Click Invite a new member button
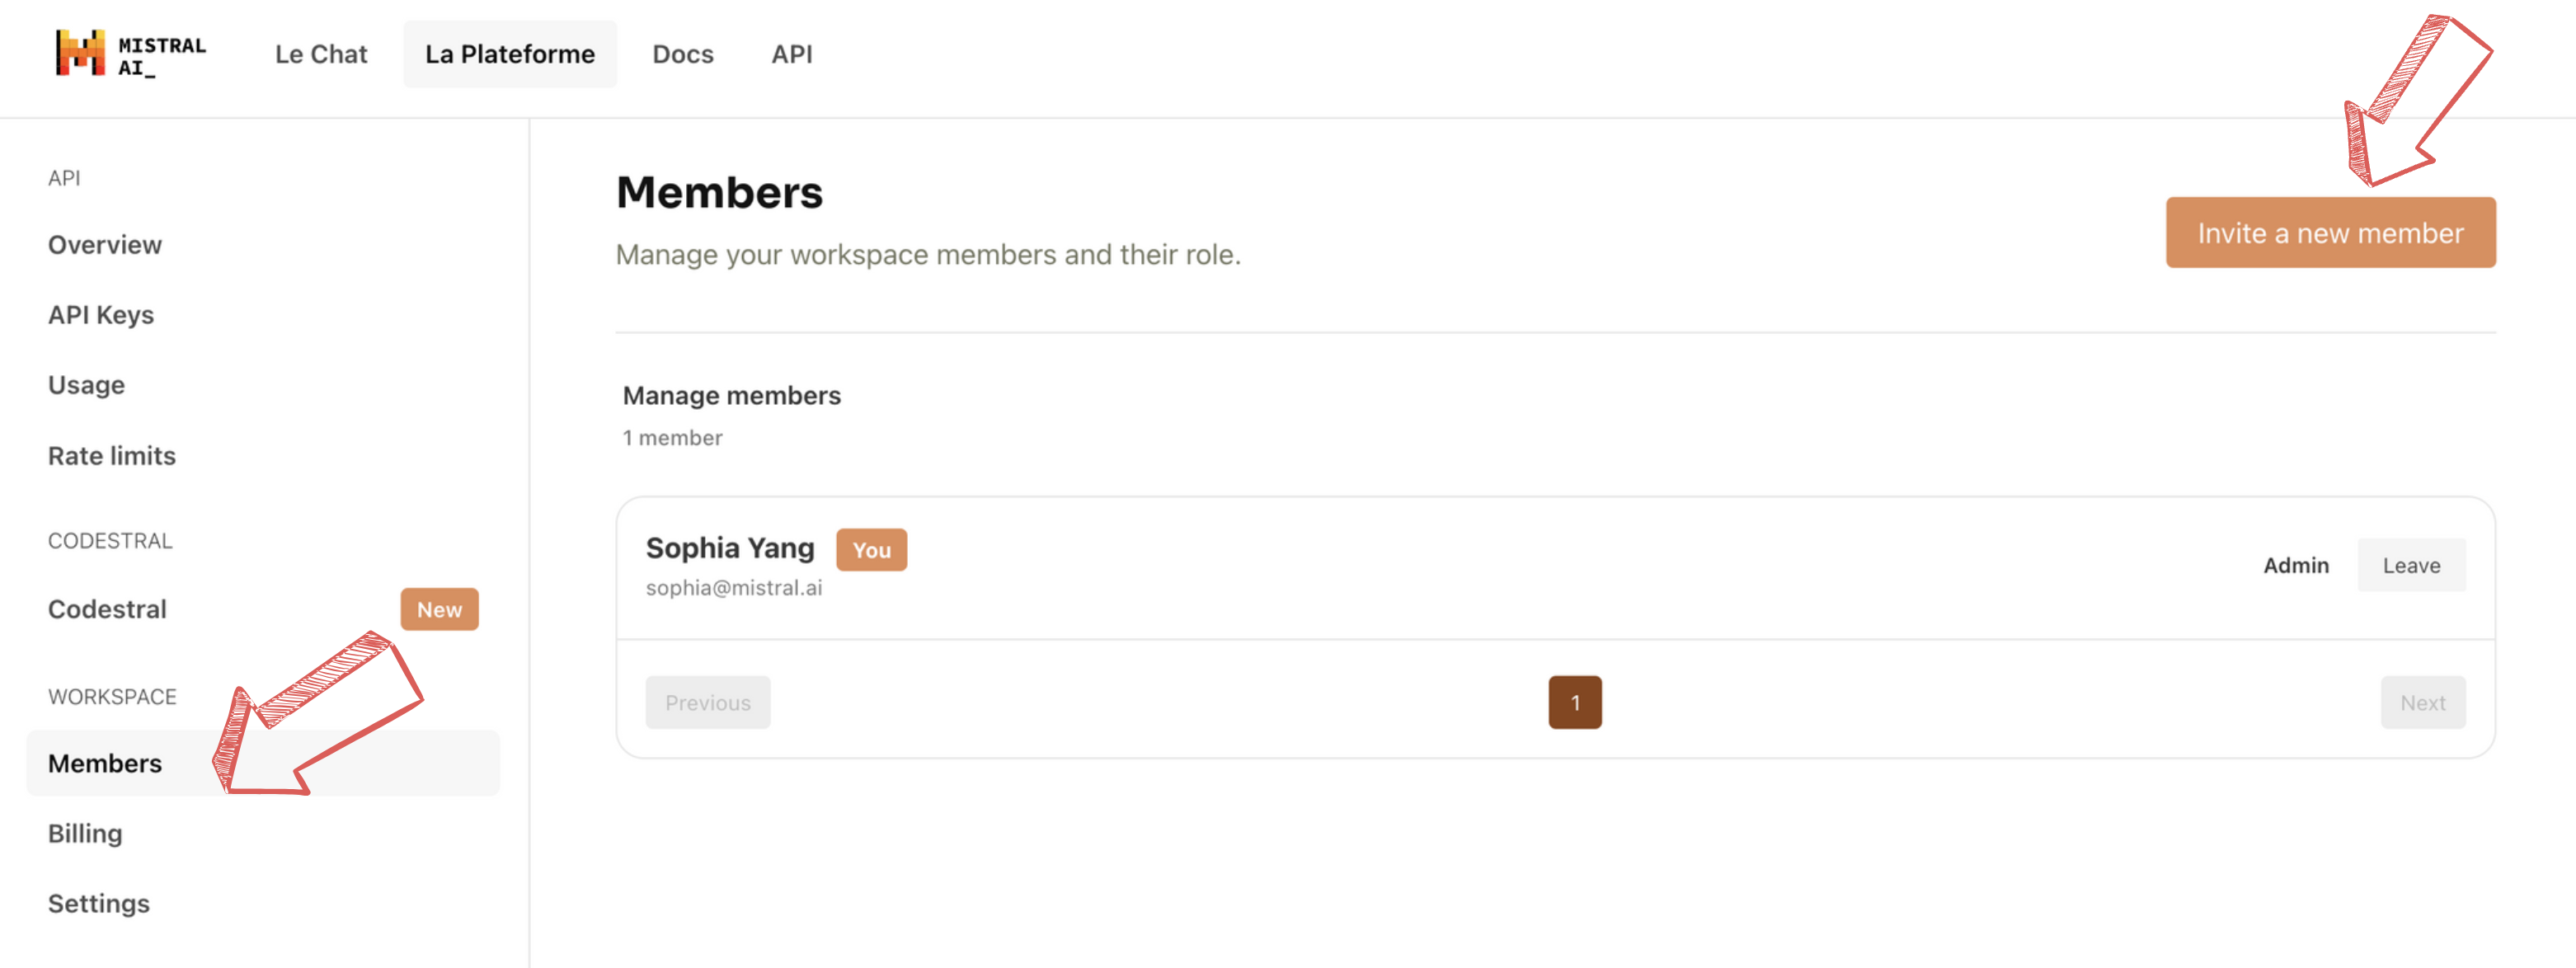2576x968 pixels. [2330, 233]
